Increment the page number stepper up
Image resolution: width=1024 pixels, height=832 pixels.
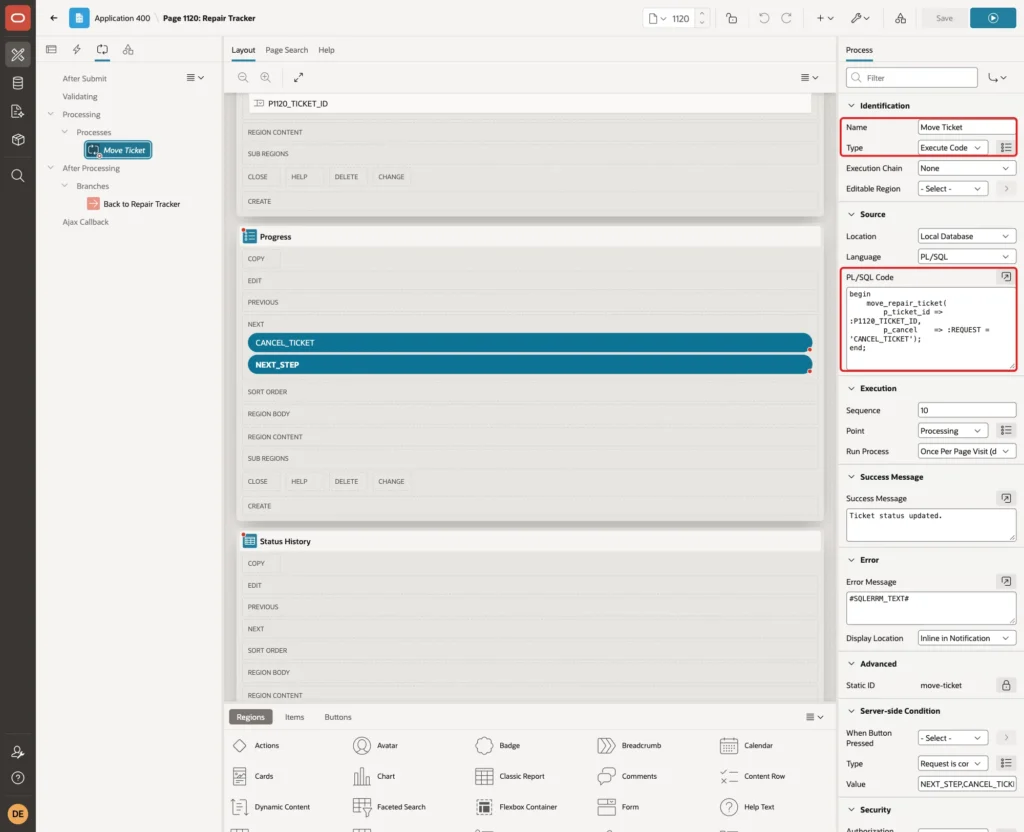[701, 13]
